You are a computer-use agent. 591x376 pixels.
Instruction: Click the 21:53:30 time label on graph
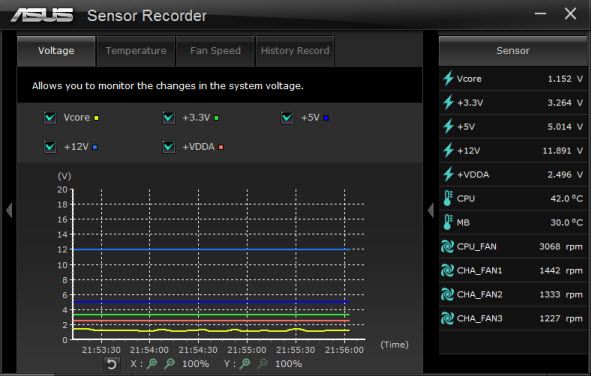[x=101, y=350]
